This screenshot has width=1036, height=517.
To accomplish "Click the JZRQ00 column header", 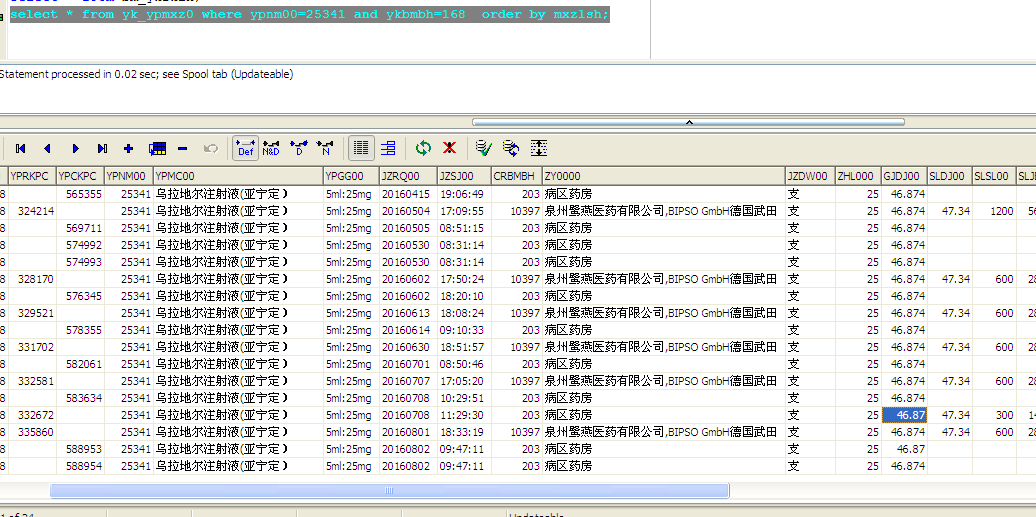I will tap(408, 177).
